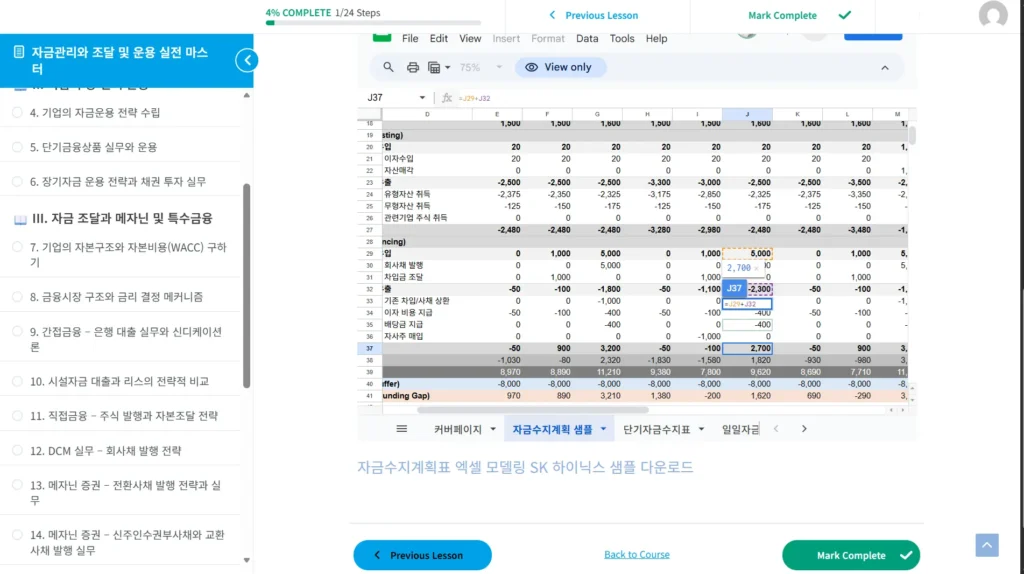1024x574 pixels.
Task: Open filter views dropdown caret
Action: [447, 67]
